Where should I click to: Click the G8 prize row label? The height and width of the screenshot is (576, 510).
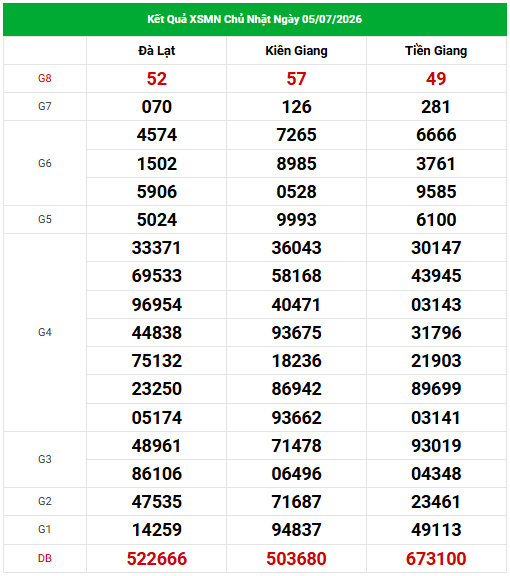[45, 79]
